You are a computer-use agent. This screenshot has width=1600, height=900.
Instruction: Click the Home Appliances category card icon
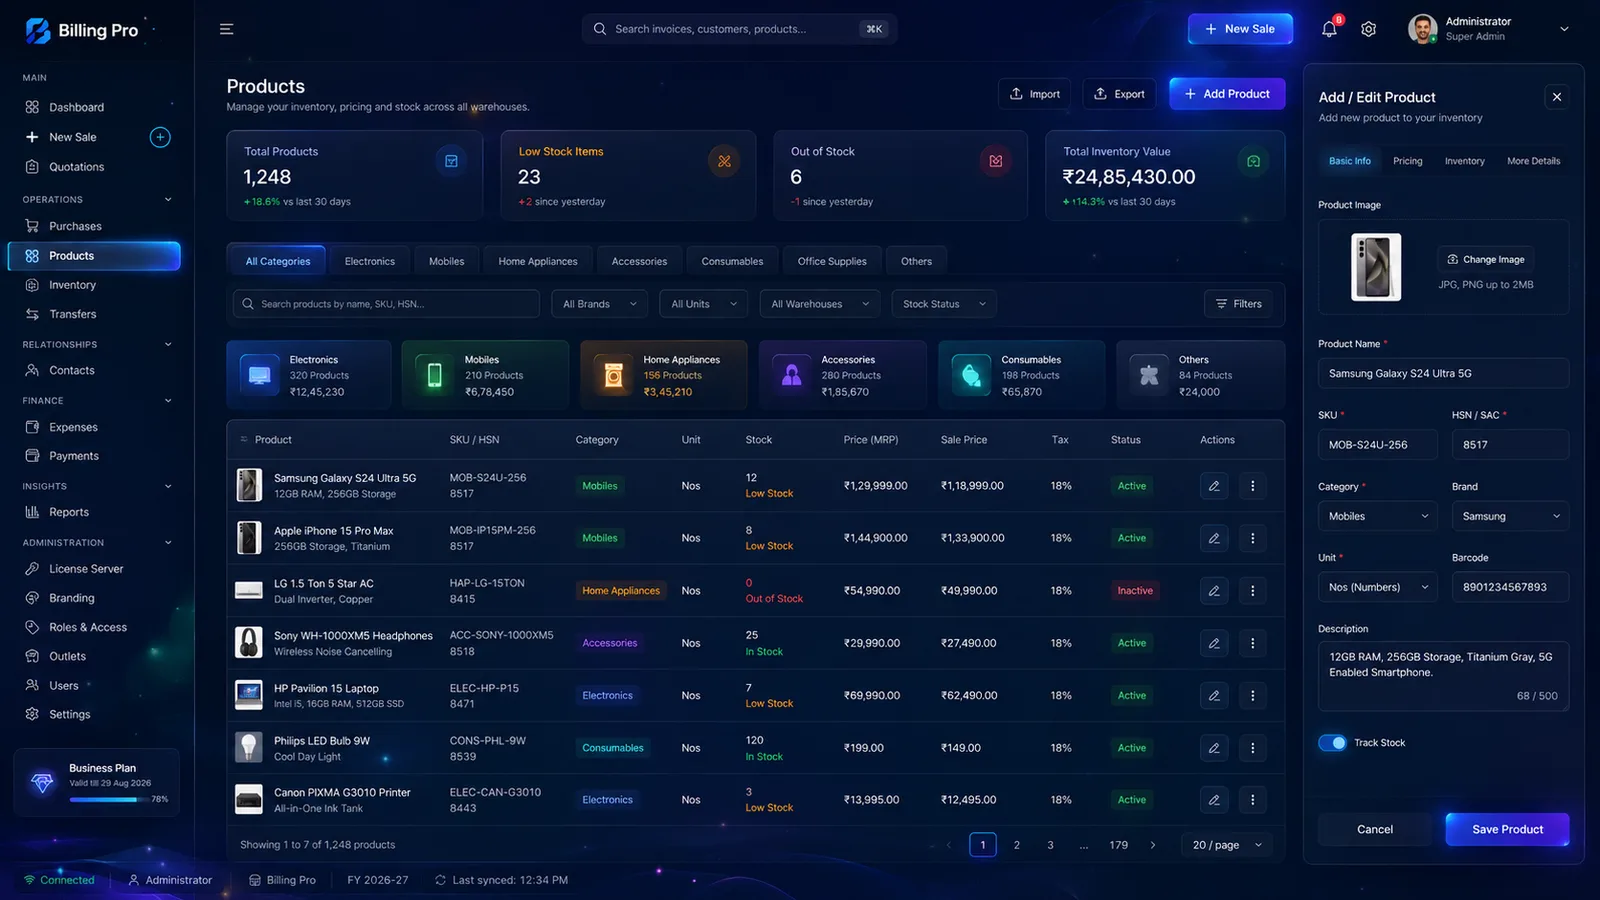point(614,375)
